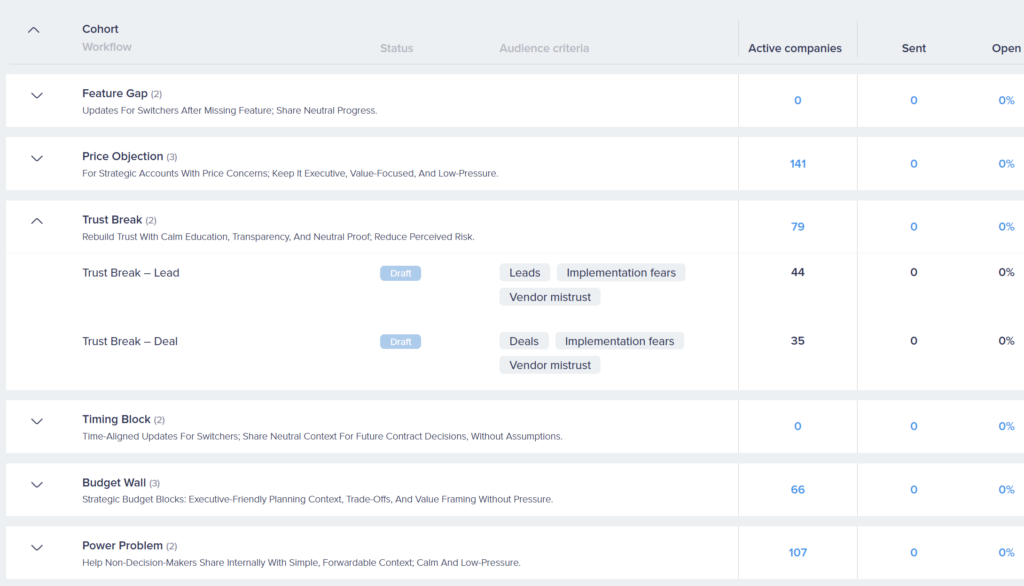Expand the Power Problem cohort
Viewport: 1024px width, 586px height.
[37, 547]
